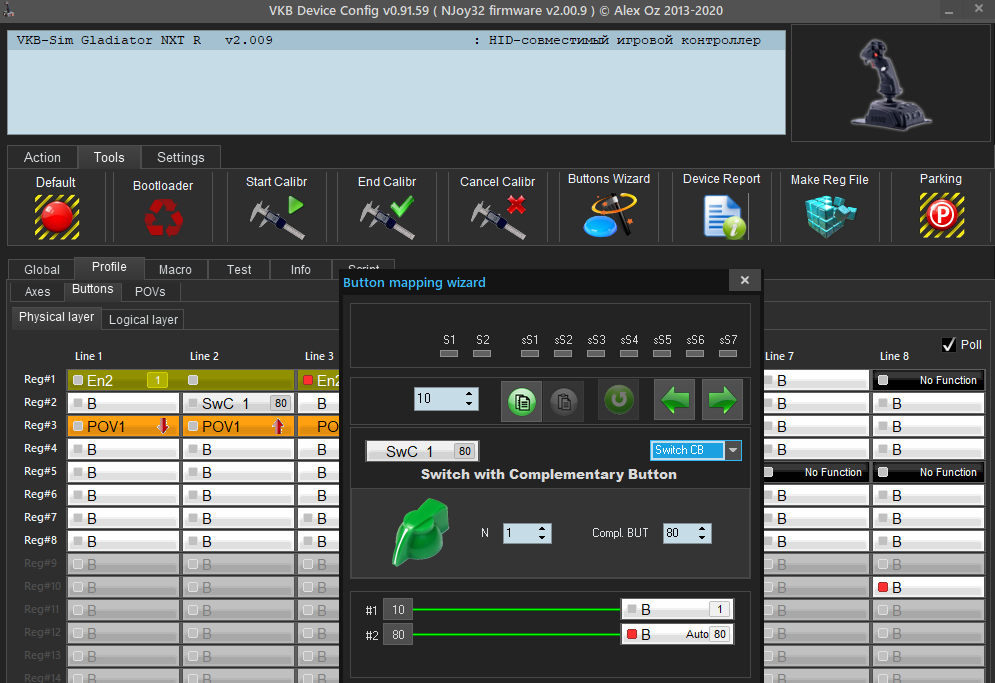Viewport: 995px width, 683px height.
Task: Increase the button number 10 spinner
Action: pos(469,394)
